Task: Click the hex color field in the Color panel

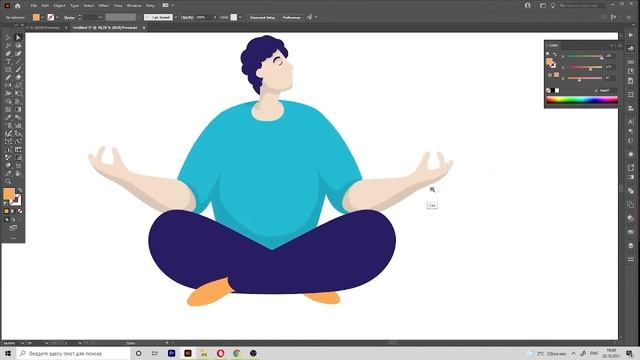Action: click(608, 90)
